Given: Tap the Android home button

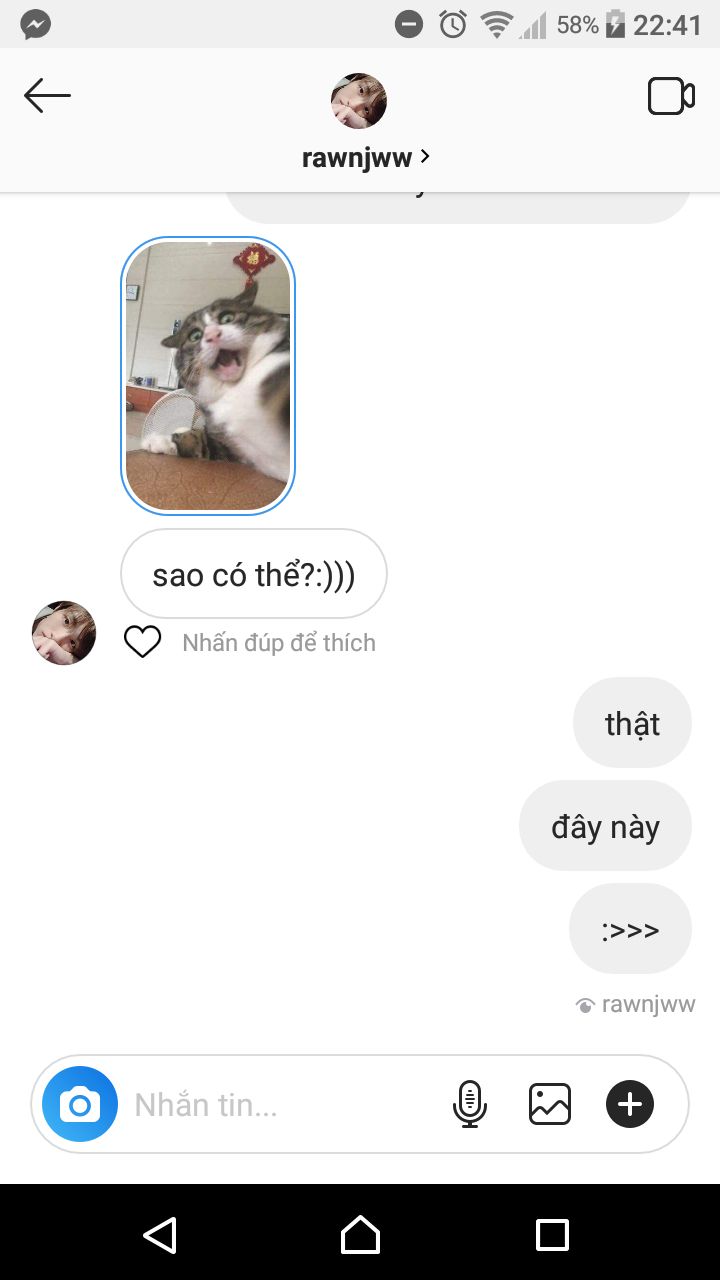Looking at the screenshot, I should click(360, 1235).
